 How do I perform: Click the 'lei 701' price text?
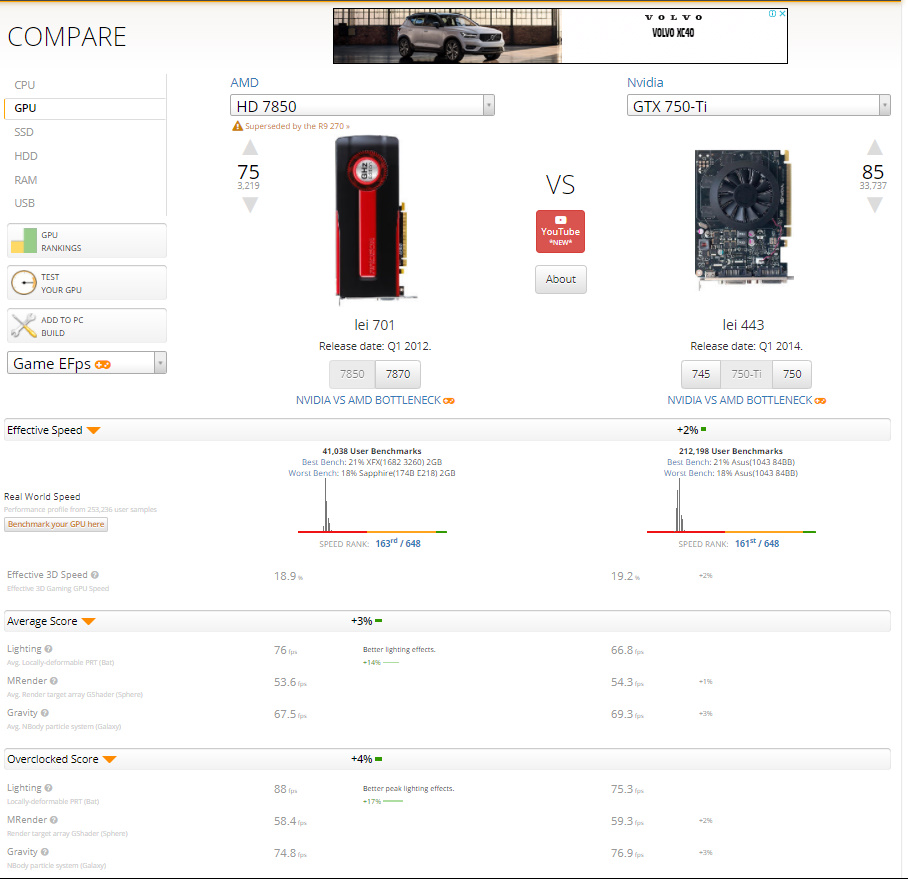pyautogui.click(x=374, y=325)
